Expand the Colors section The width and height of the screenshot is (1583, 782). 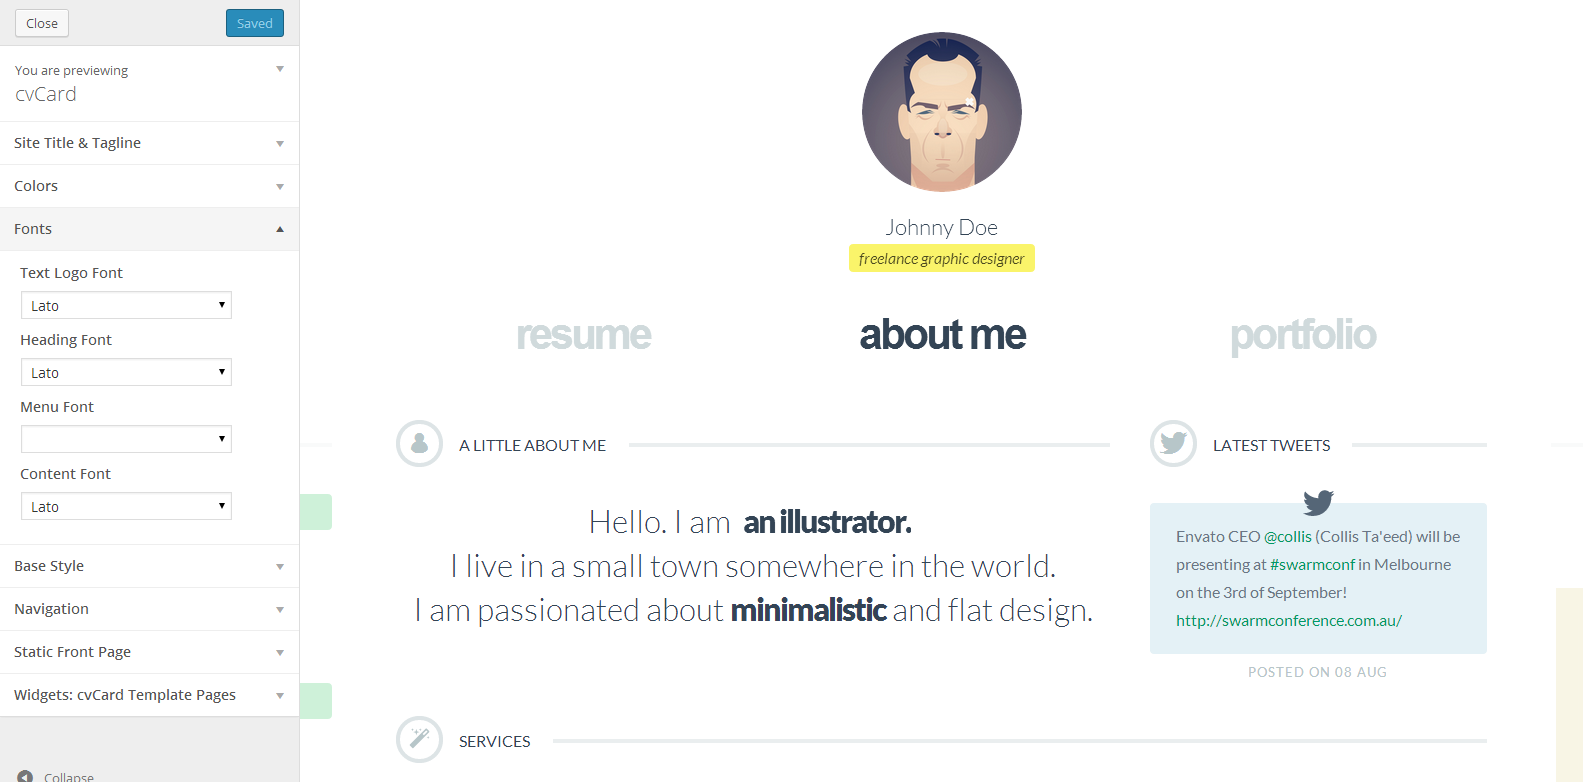149,186
